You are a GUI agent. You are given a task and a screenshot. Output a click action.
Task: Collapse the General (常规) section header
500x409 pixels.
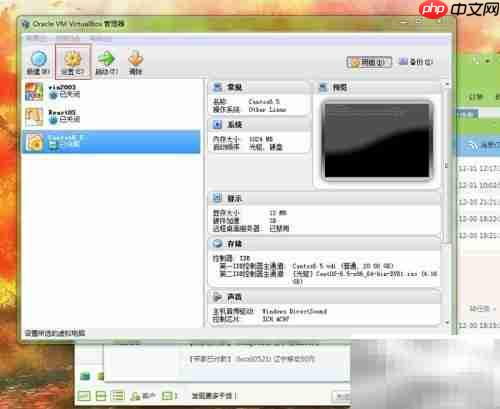click(259, 87)
